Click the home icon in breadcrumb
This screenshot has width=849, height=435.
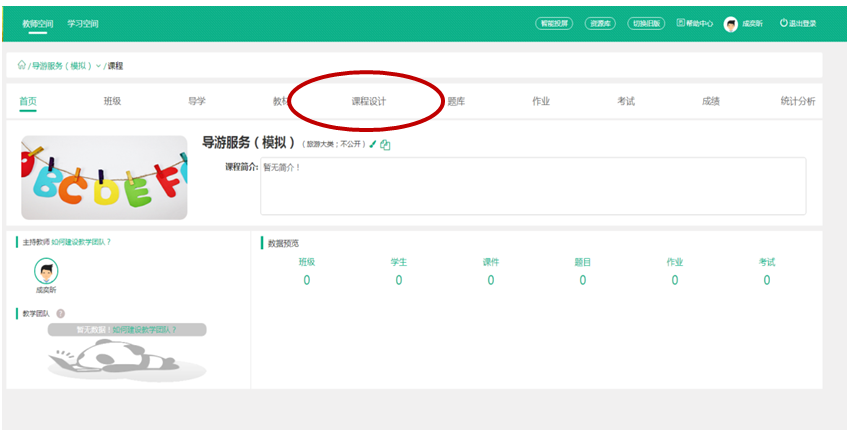coord(22,66)
